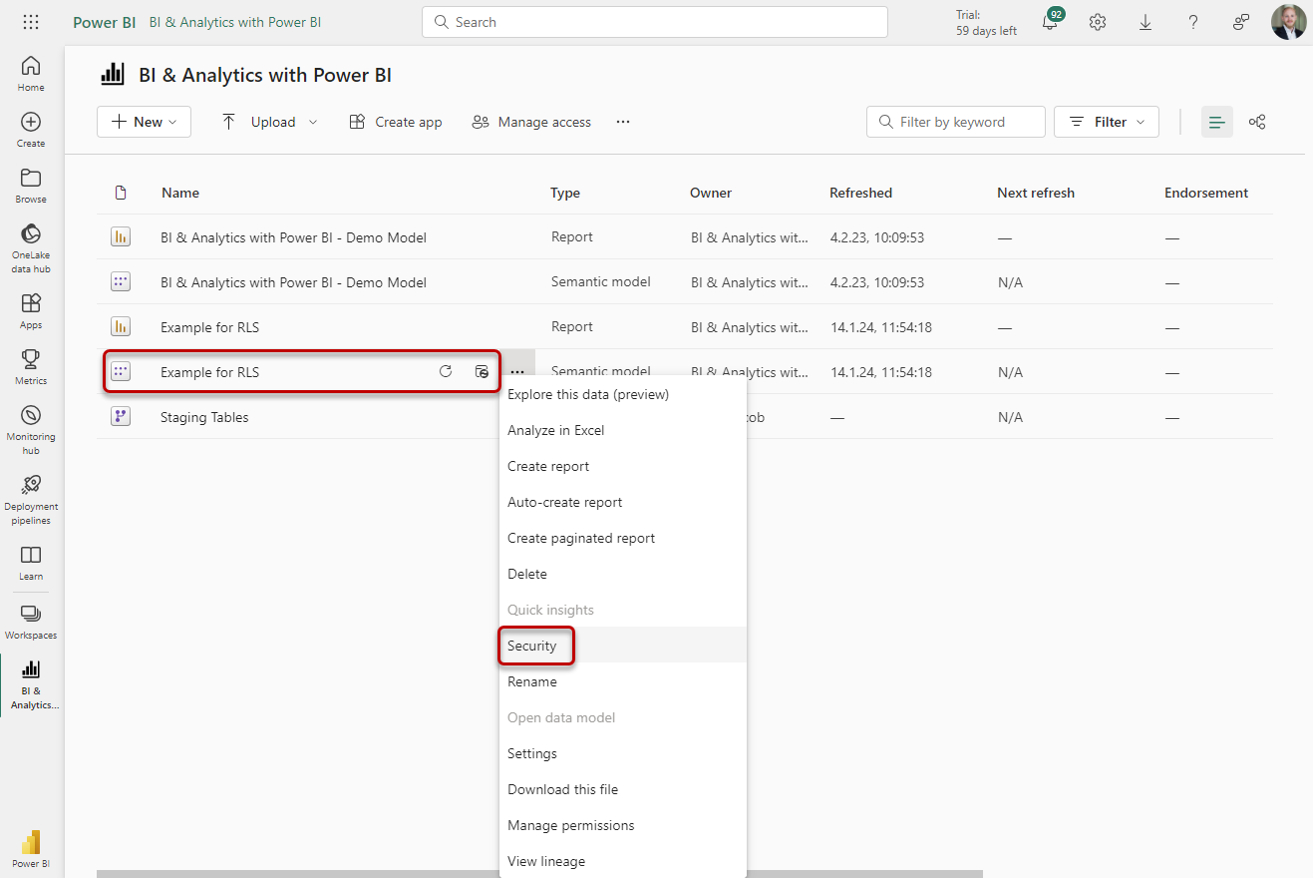The height and width of the screenshot is (882, 1315).
Task: Click the Create app button
Action: tap(396, 122)
